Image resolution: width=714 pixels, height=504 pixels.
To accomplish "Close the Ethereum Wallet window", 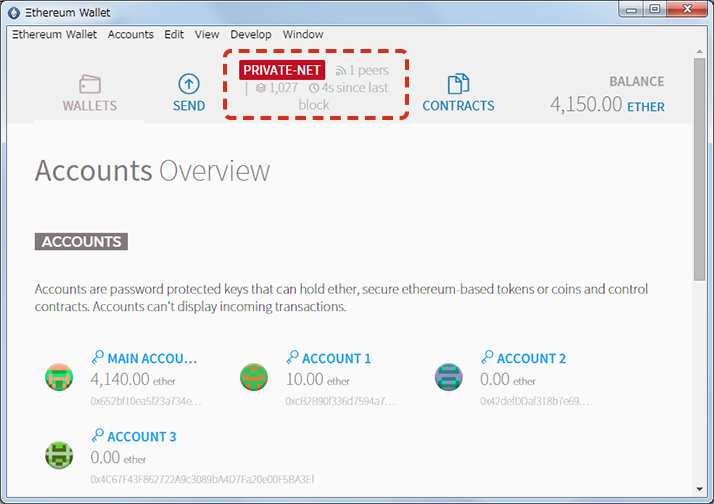I will coord(687,10).
